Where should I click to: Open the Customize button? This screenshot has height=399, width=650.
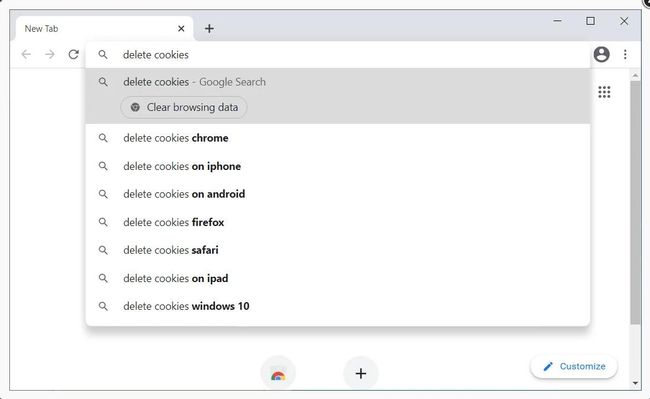point(574,366)
